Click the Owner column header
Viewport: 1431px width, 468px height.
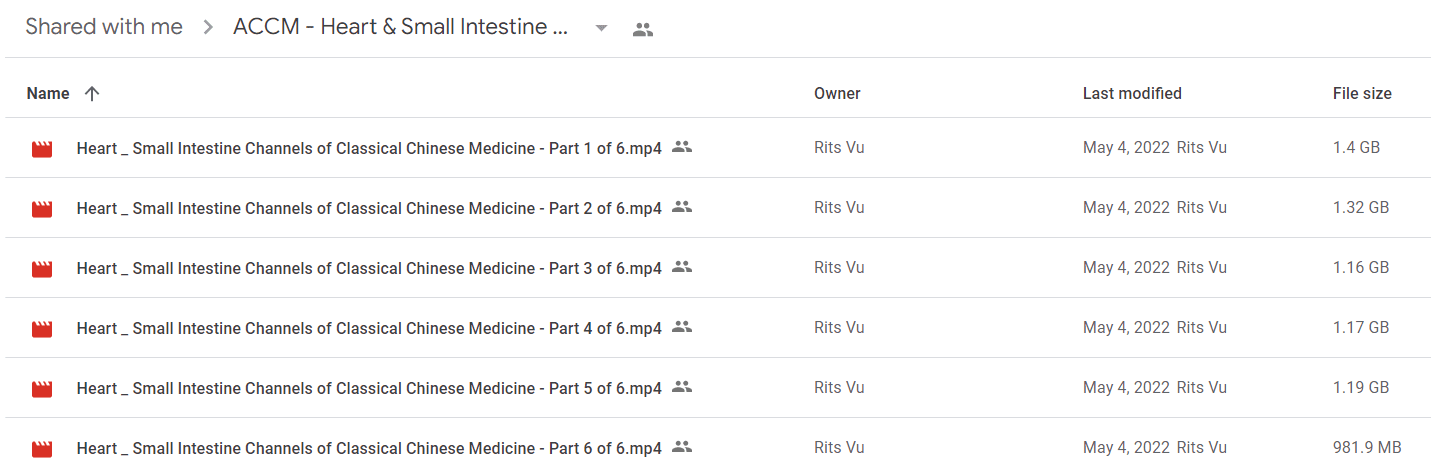[837, 93]
